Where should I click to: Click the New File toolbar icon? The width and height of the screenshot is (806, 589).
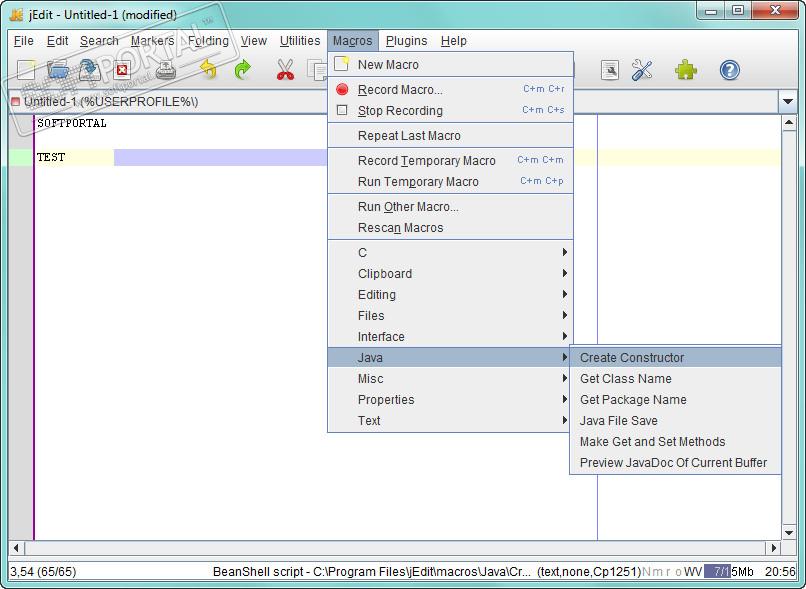click(26, 69)
